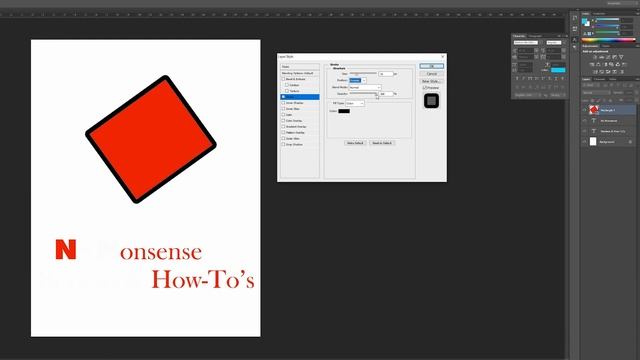Click the lock icon on Background layer
This screenshot has height=360, width=640.
[x=630, y=142]
